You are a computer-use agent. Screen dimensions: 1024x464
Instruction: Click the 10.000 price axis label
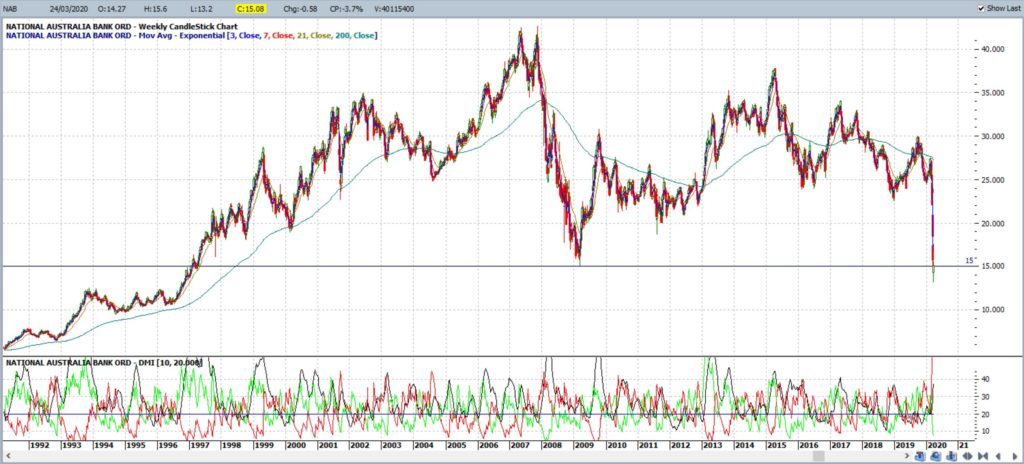click(x=991, y=310)
